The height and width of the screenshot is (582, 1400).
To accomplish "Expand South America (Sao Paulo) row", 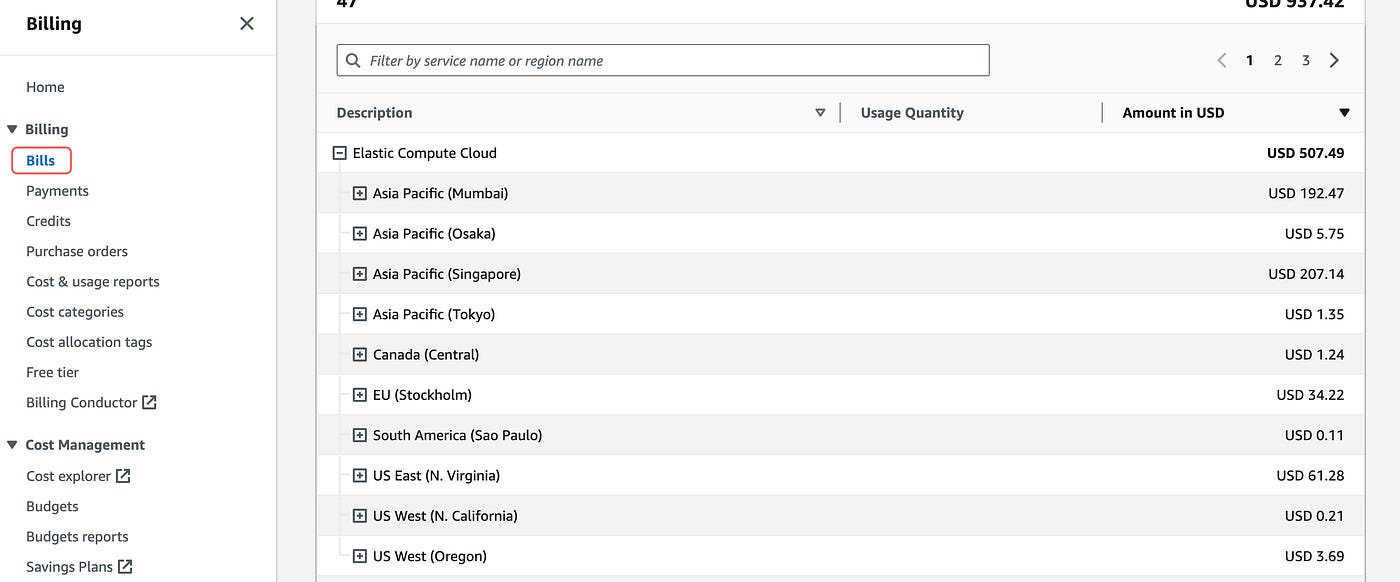I will pyautogui.click(x=360, y=435).
